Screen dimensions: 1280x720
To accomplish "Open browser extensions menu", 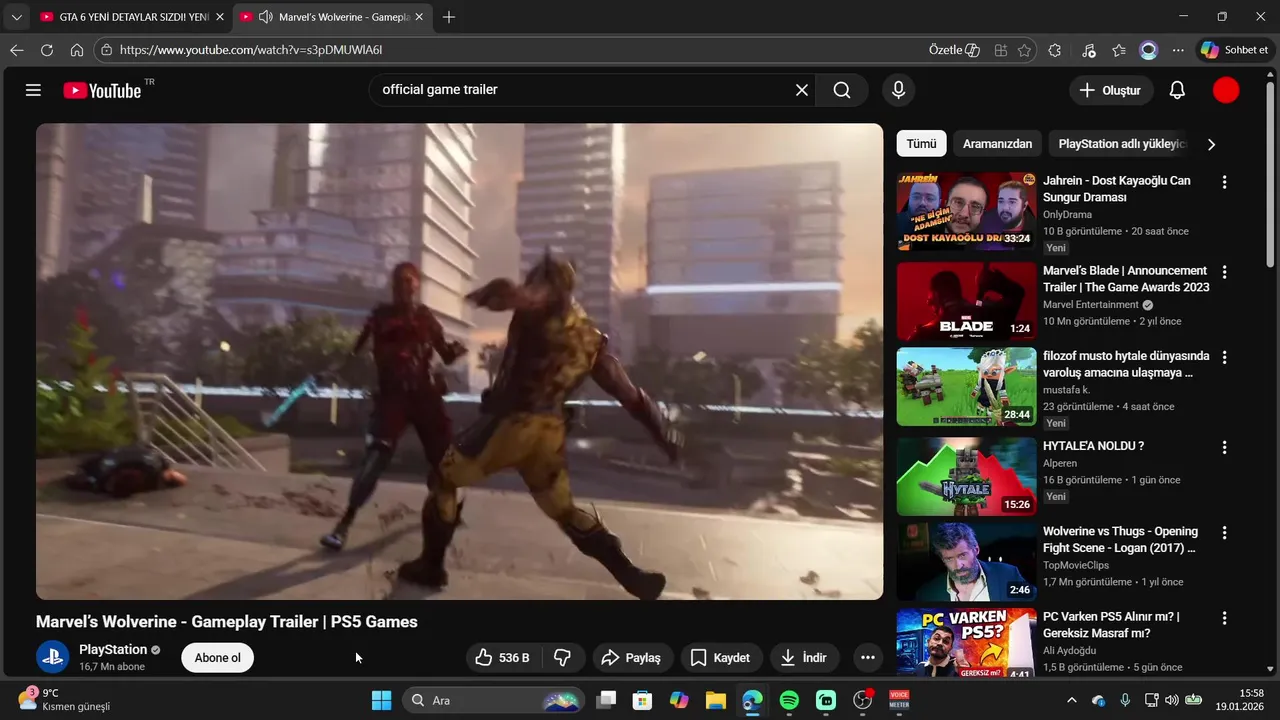I will pos(1055,50).
